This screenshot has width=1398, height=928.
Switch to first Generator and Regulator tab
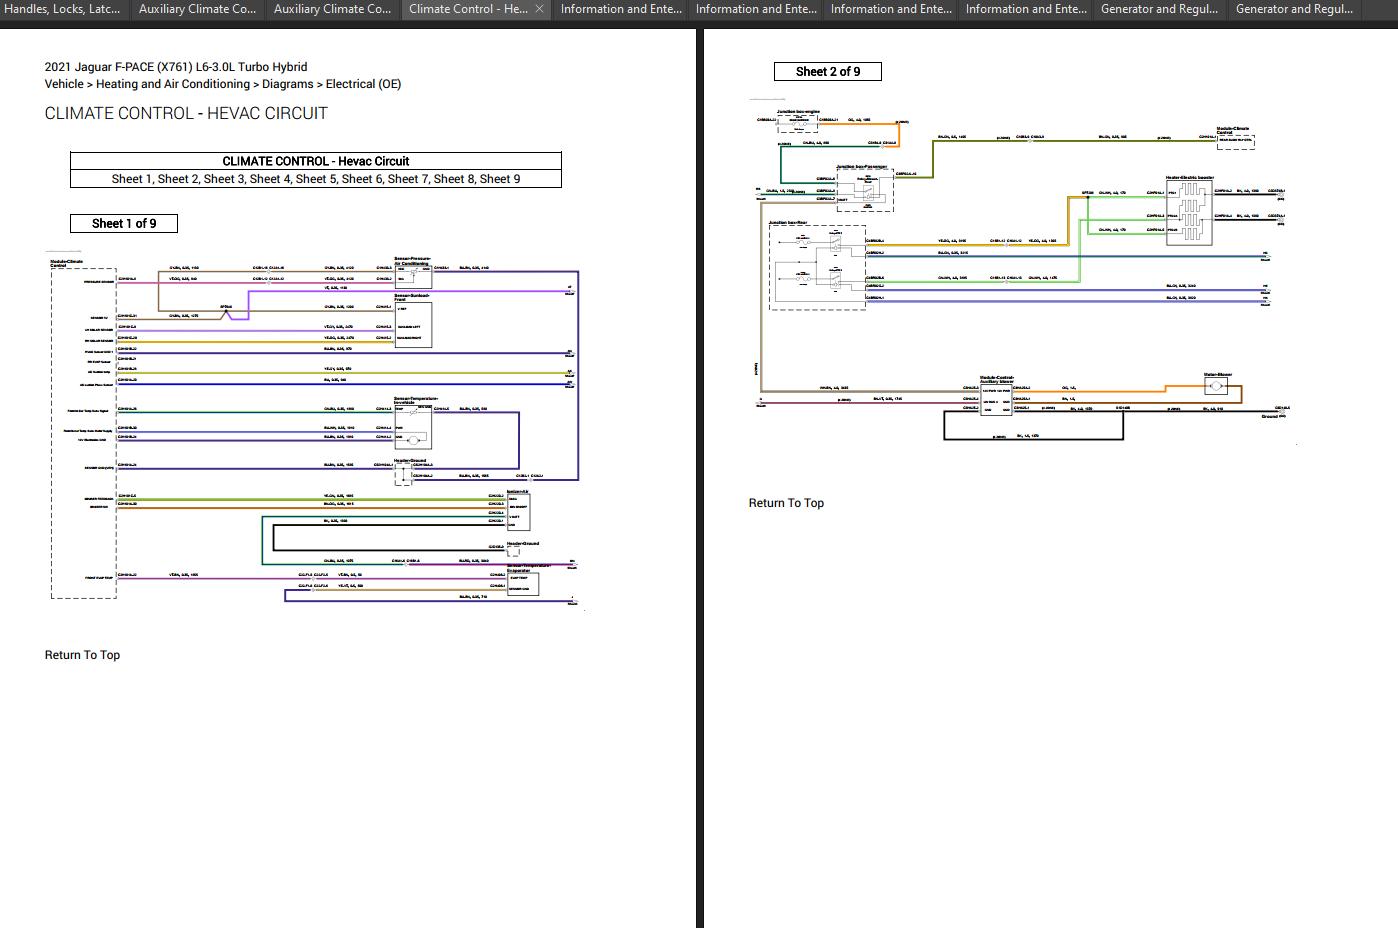[x=1159, y=9]
